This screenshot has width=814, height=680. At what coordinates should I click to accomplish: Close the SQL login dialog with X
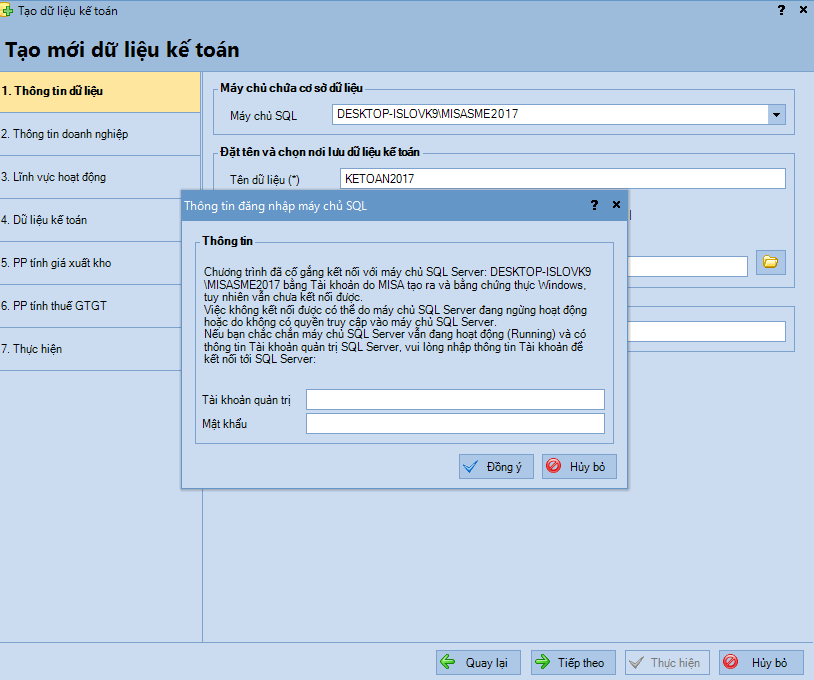click(616, 204)
